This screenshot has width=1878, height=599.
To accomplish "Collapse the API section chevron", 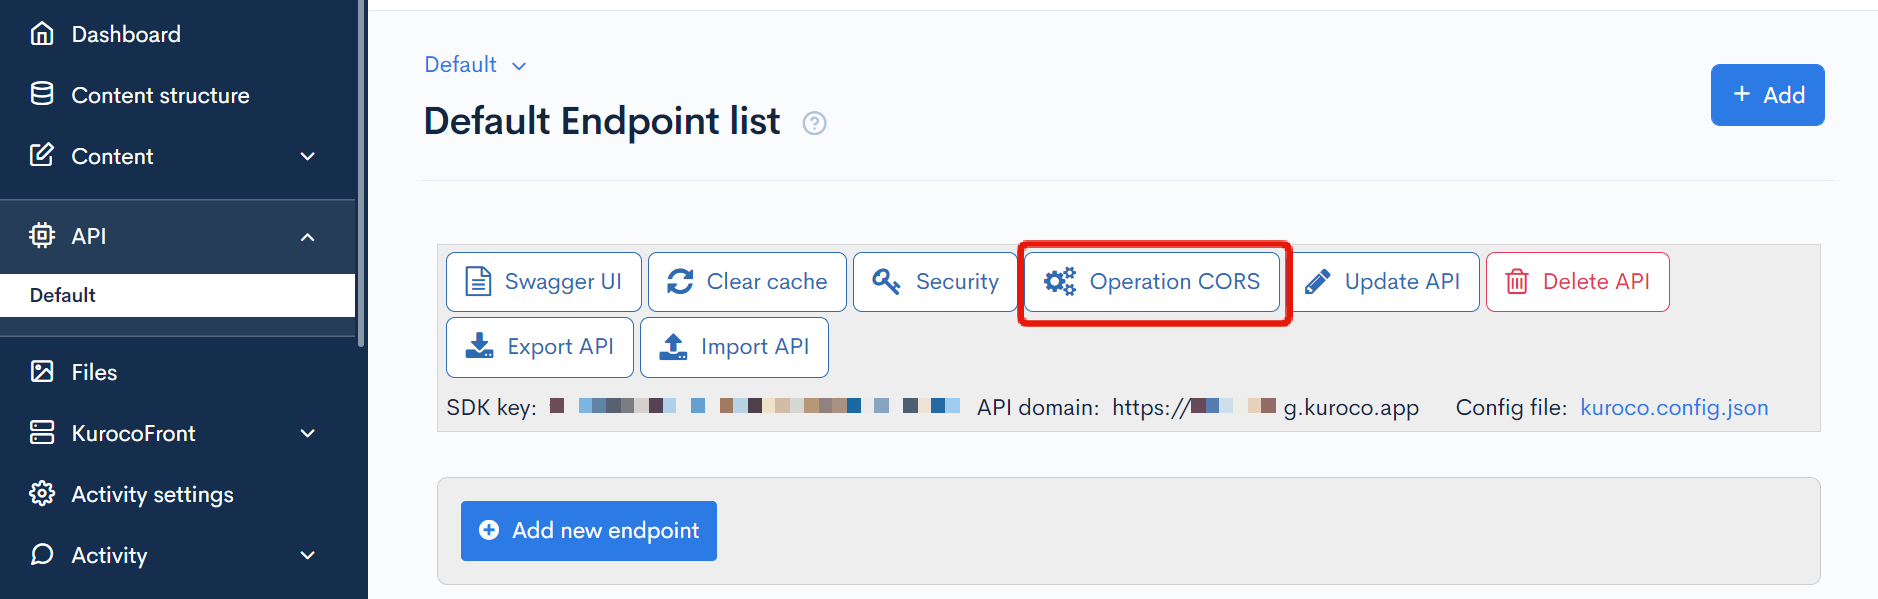I will pyautogui.click(x=308, y=237).
